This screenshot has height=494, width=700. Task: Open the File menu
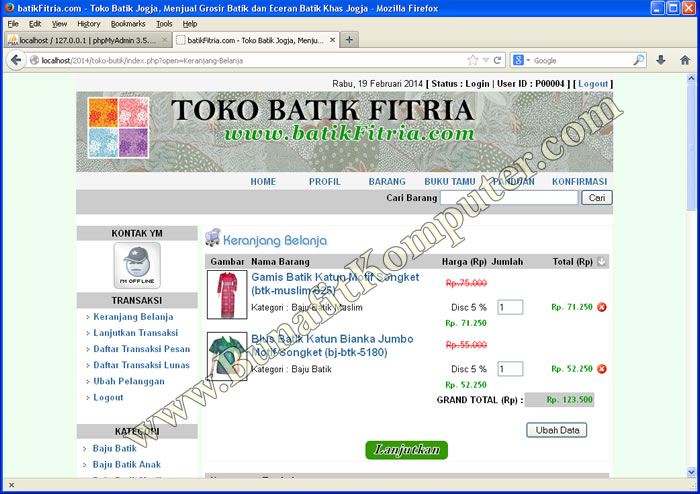[x=13, y=24]
